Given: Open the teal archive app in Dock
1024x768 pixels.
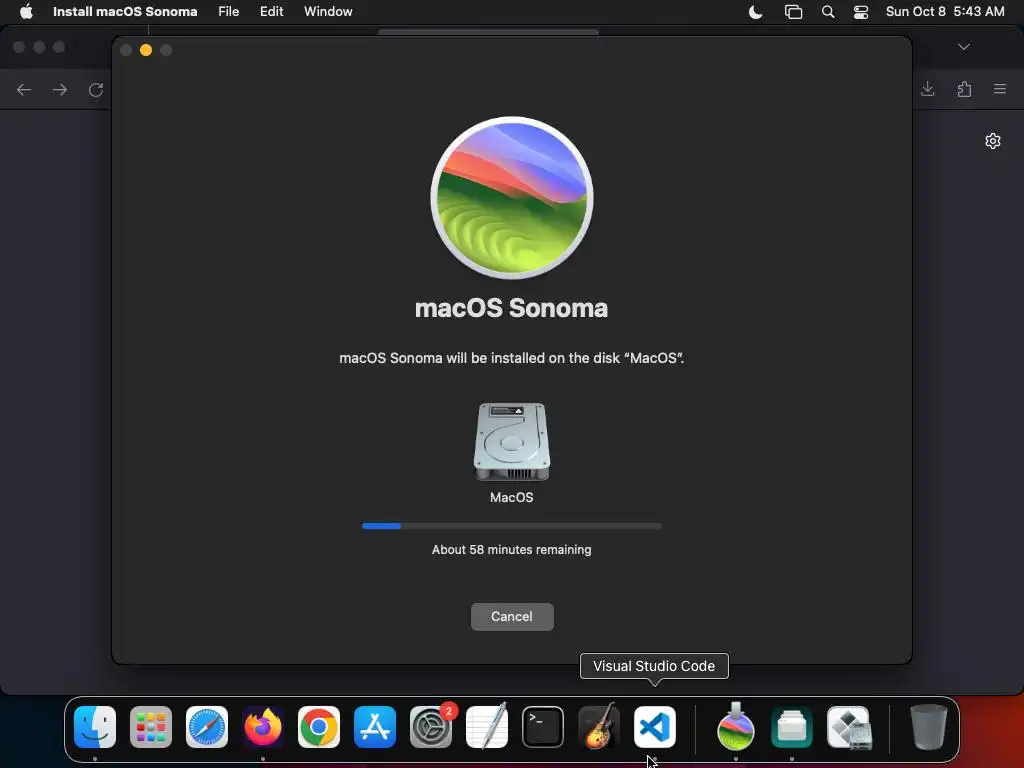Looking at the screenshot, I should point(792,726).
